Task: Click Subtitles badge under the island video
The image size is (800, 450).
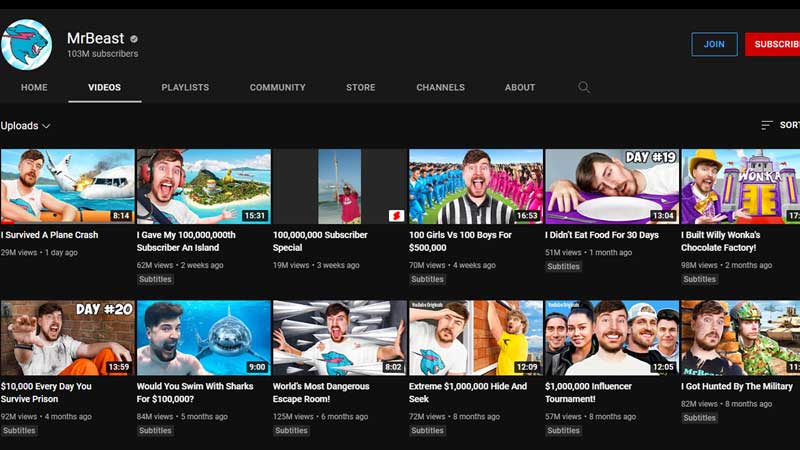Action: pos(155,279)
